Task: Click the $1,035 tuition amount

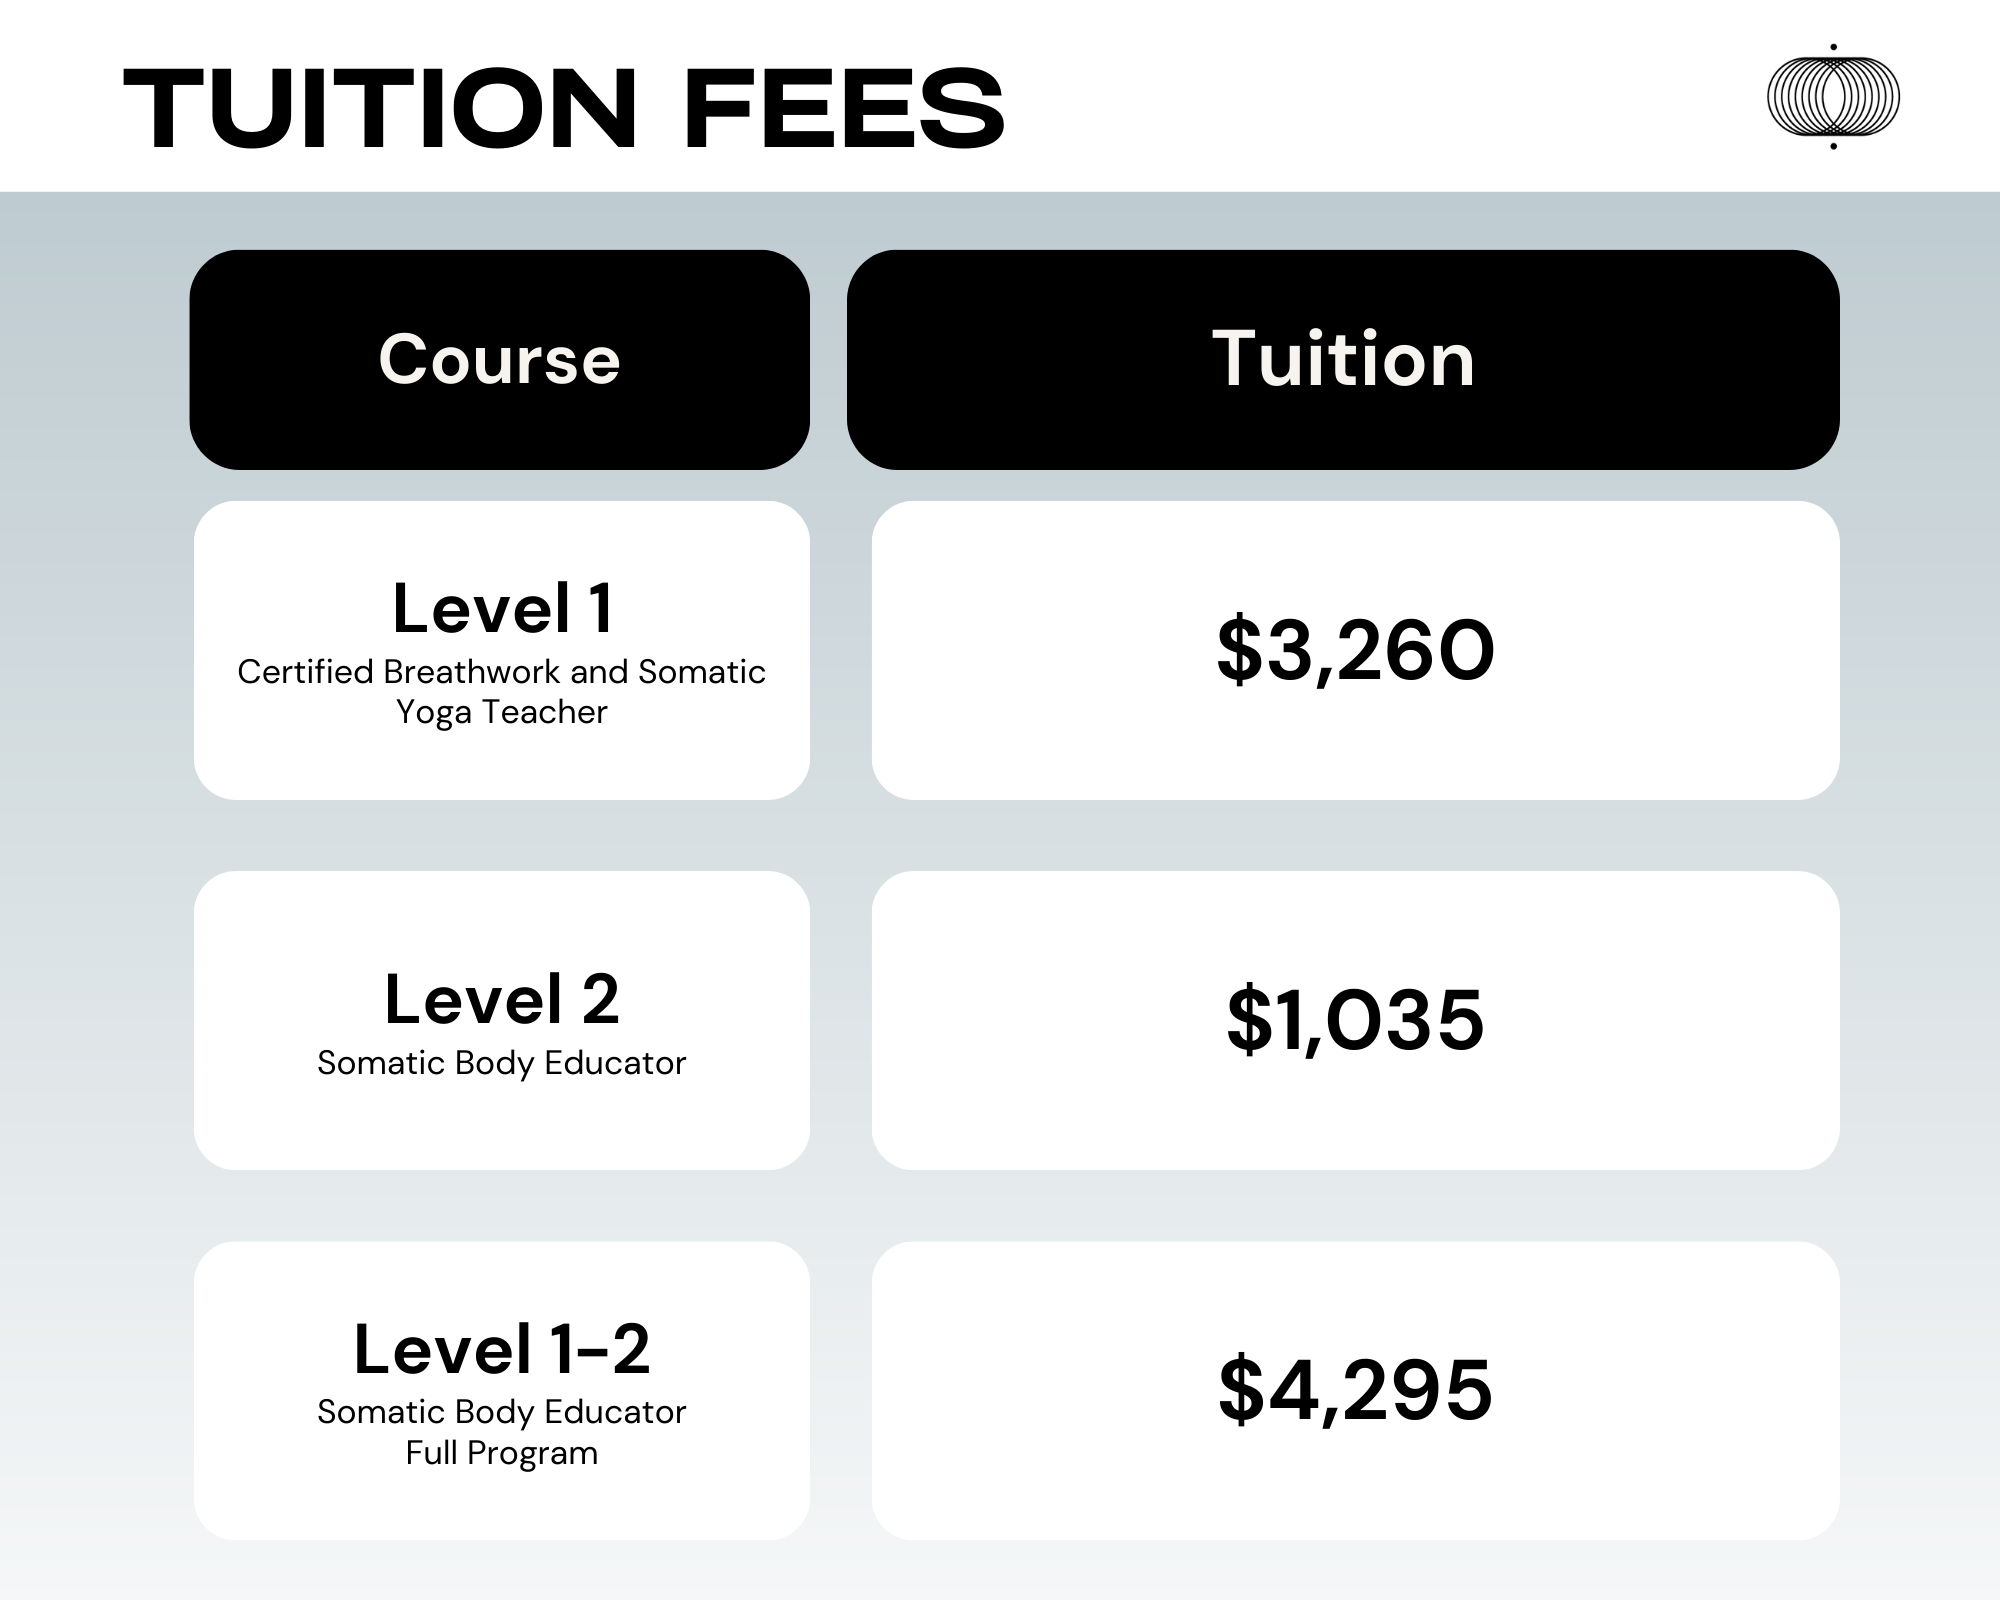Action: [1355, 1020]
